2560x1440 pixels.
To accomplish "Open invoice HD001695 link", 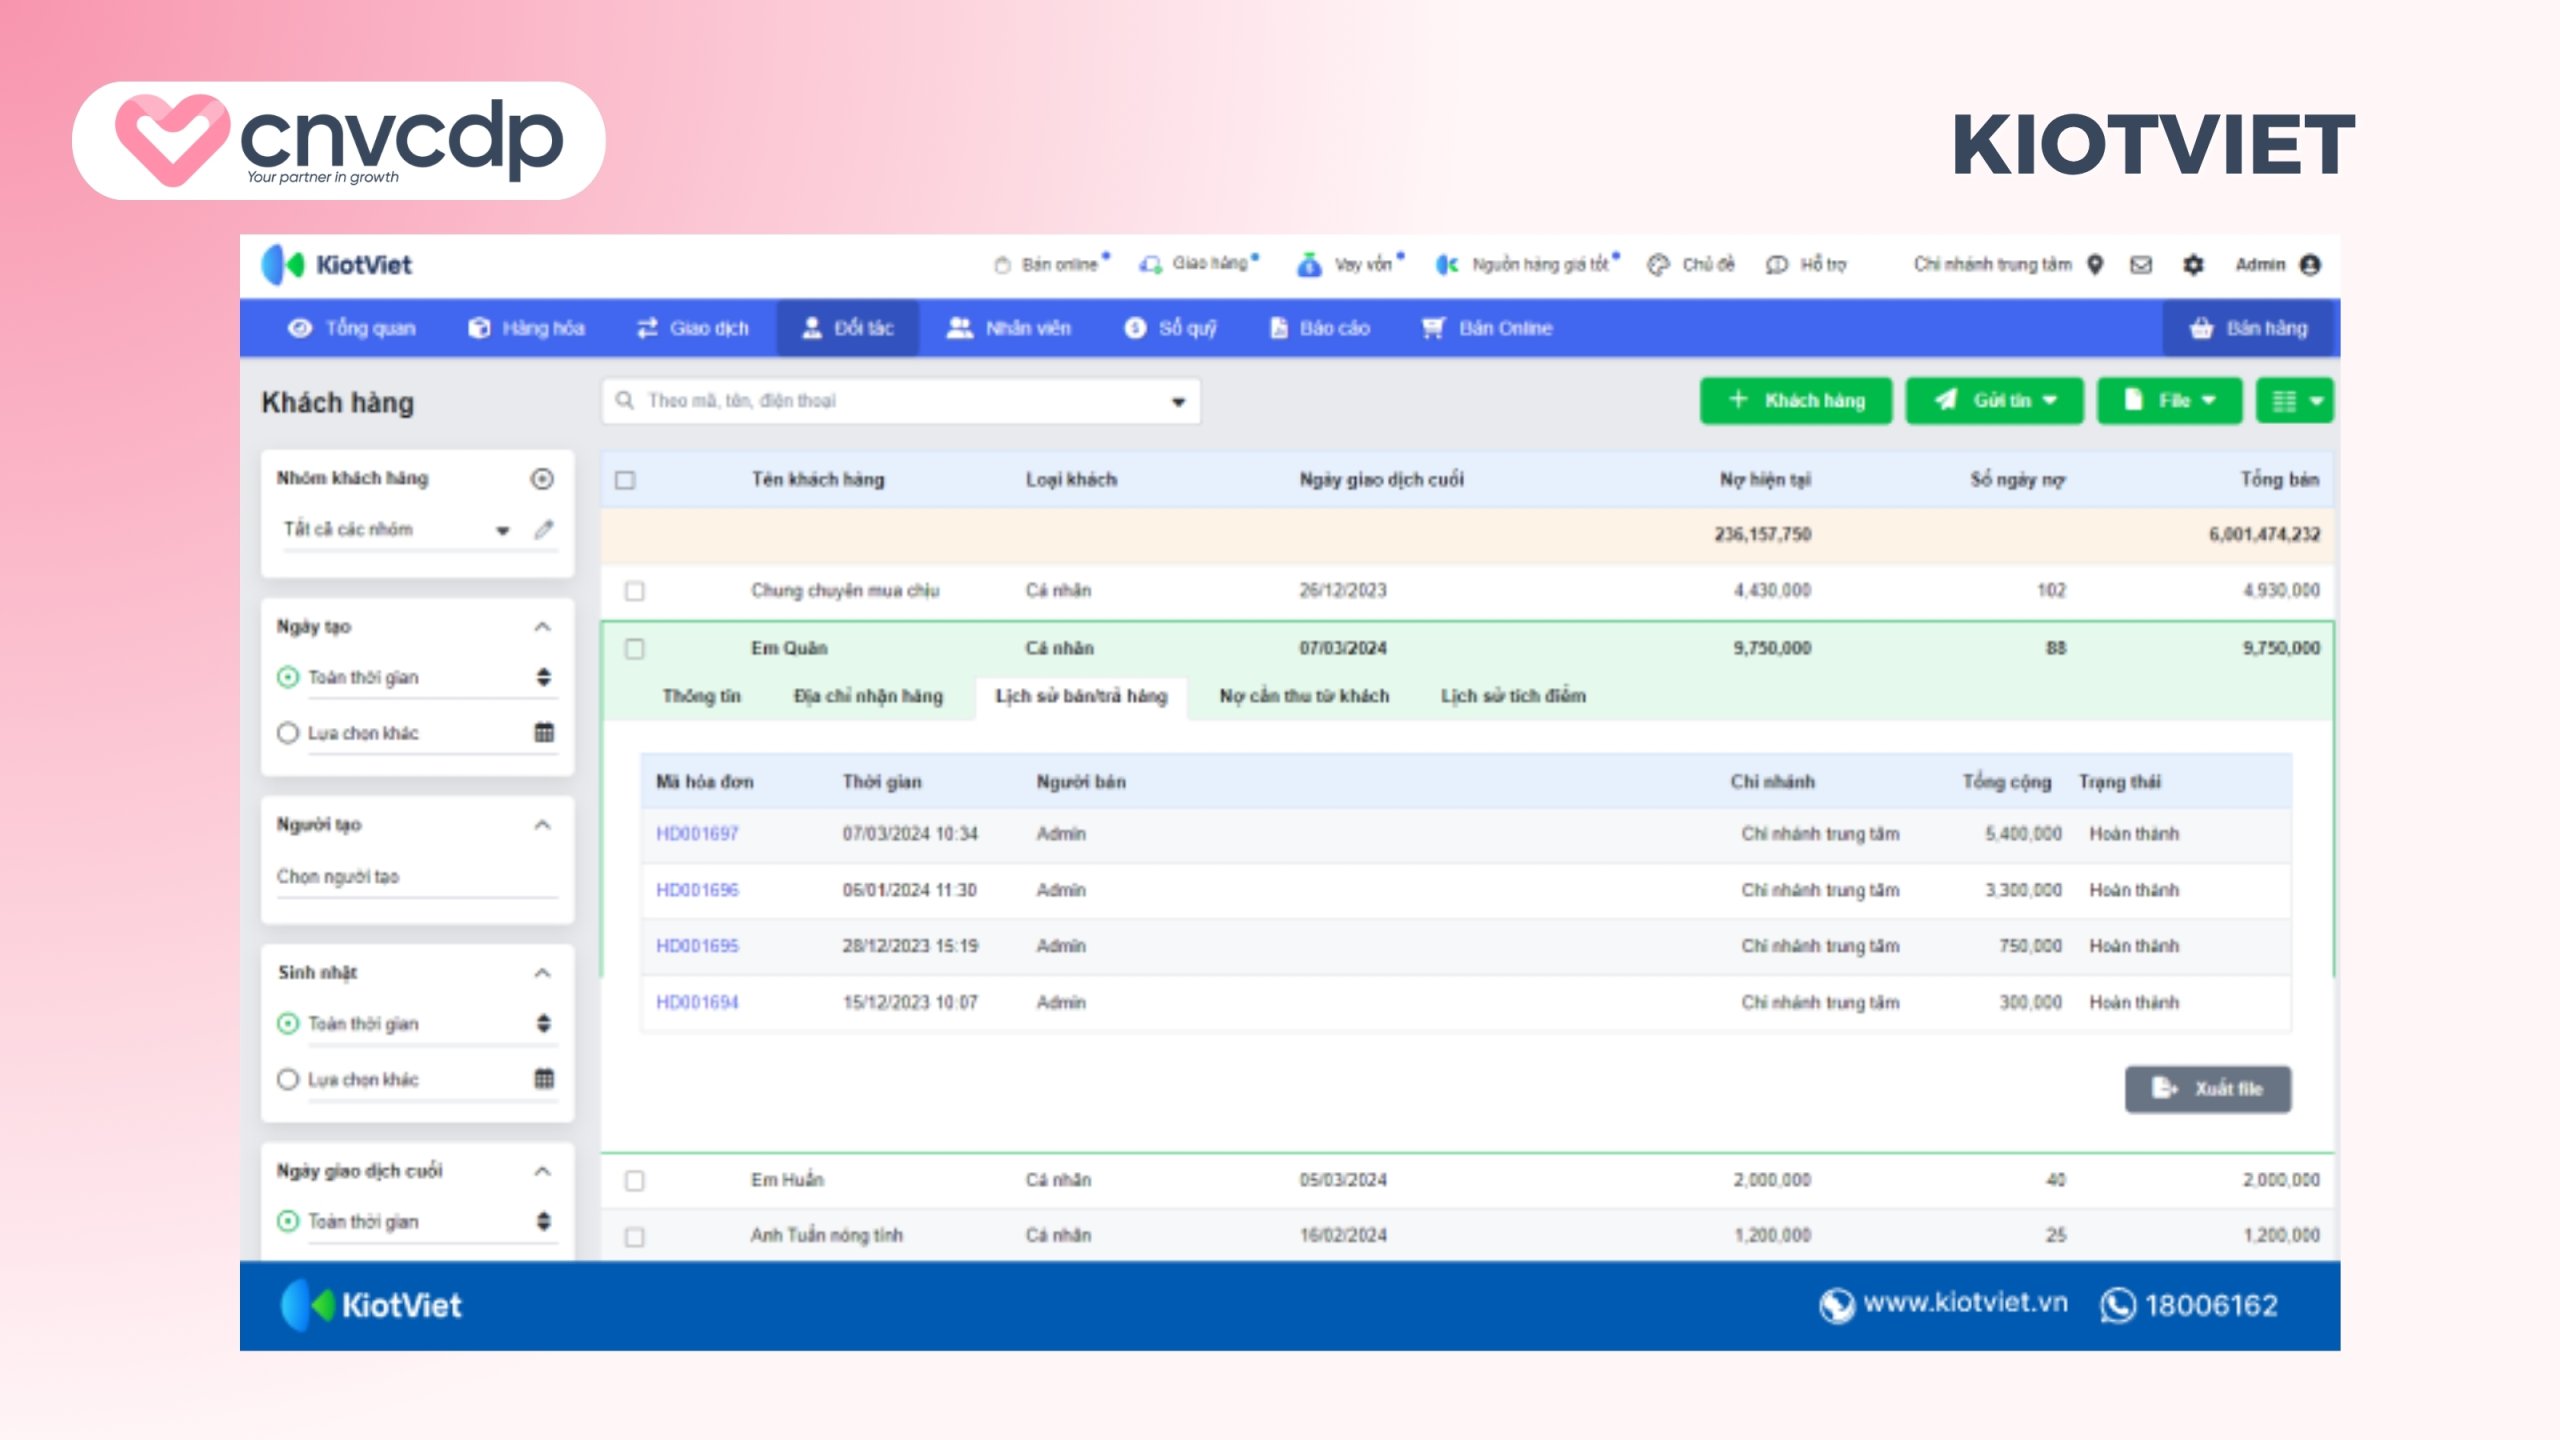I will click(x=698, y=945).
